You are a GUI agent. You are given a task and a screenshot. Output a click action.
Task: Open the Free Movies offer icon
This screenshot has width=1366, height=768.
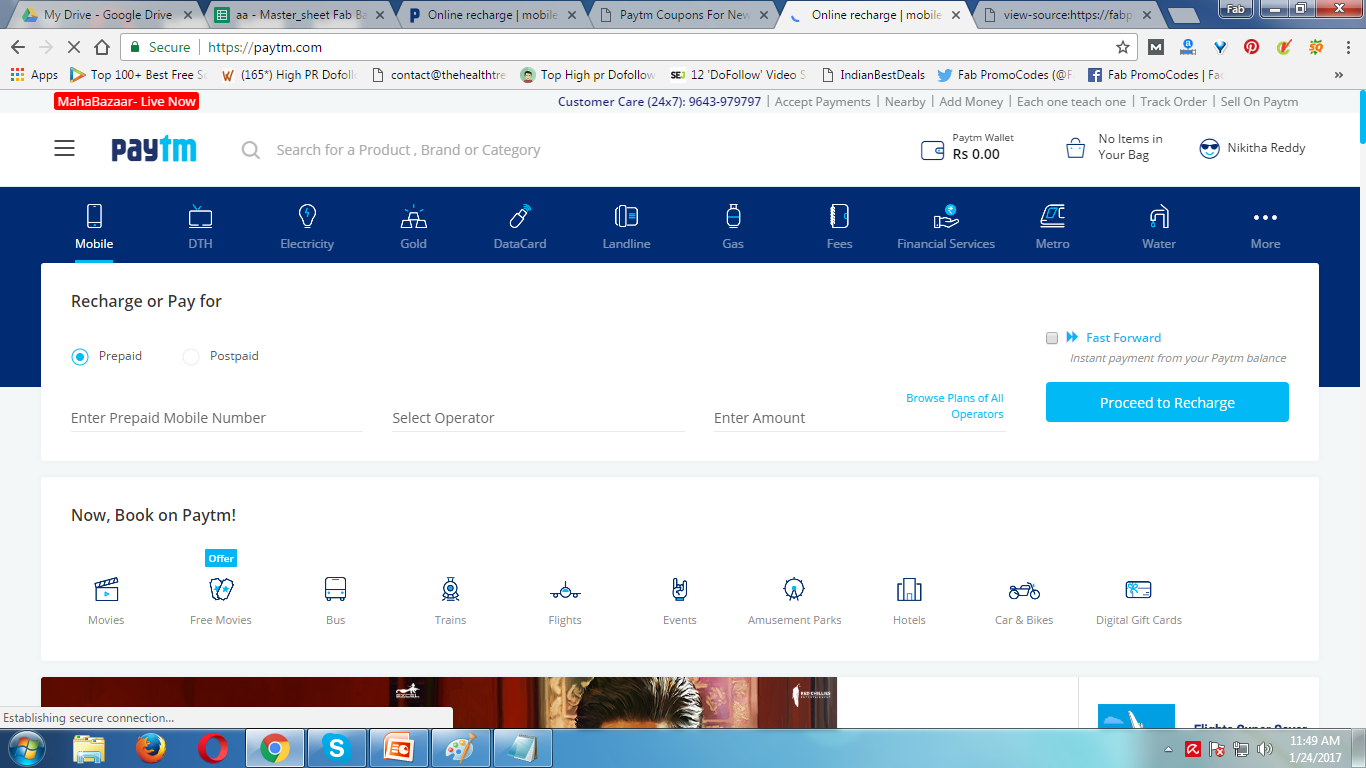pyautogui.click(x=221, y=589)
